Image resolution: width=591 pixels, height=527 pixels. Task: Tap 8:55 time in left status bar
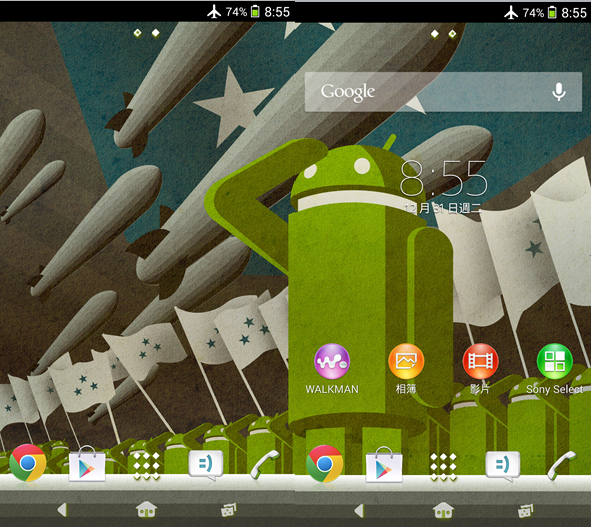[277, 12]
